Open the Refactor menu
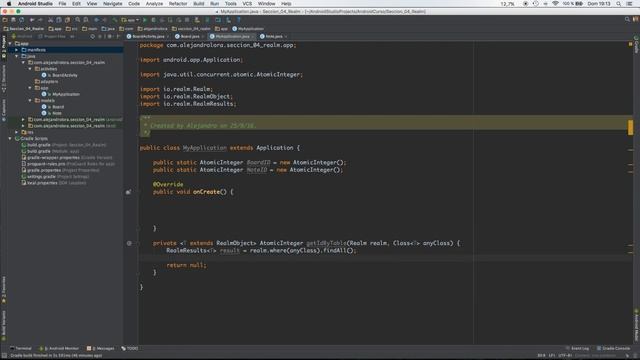Screen dimensions: 640x360 pyautogui.click(x=178, y=4)
